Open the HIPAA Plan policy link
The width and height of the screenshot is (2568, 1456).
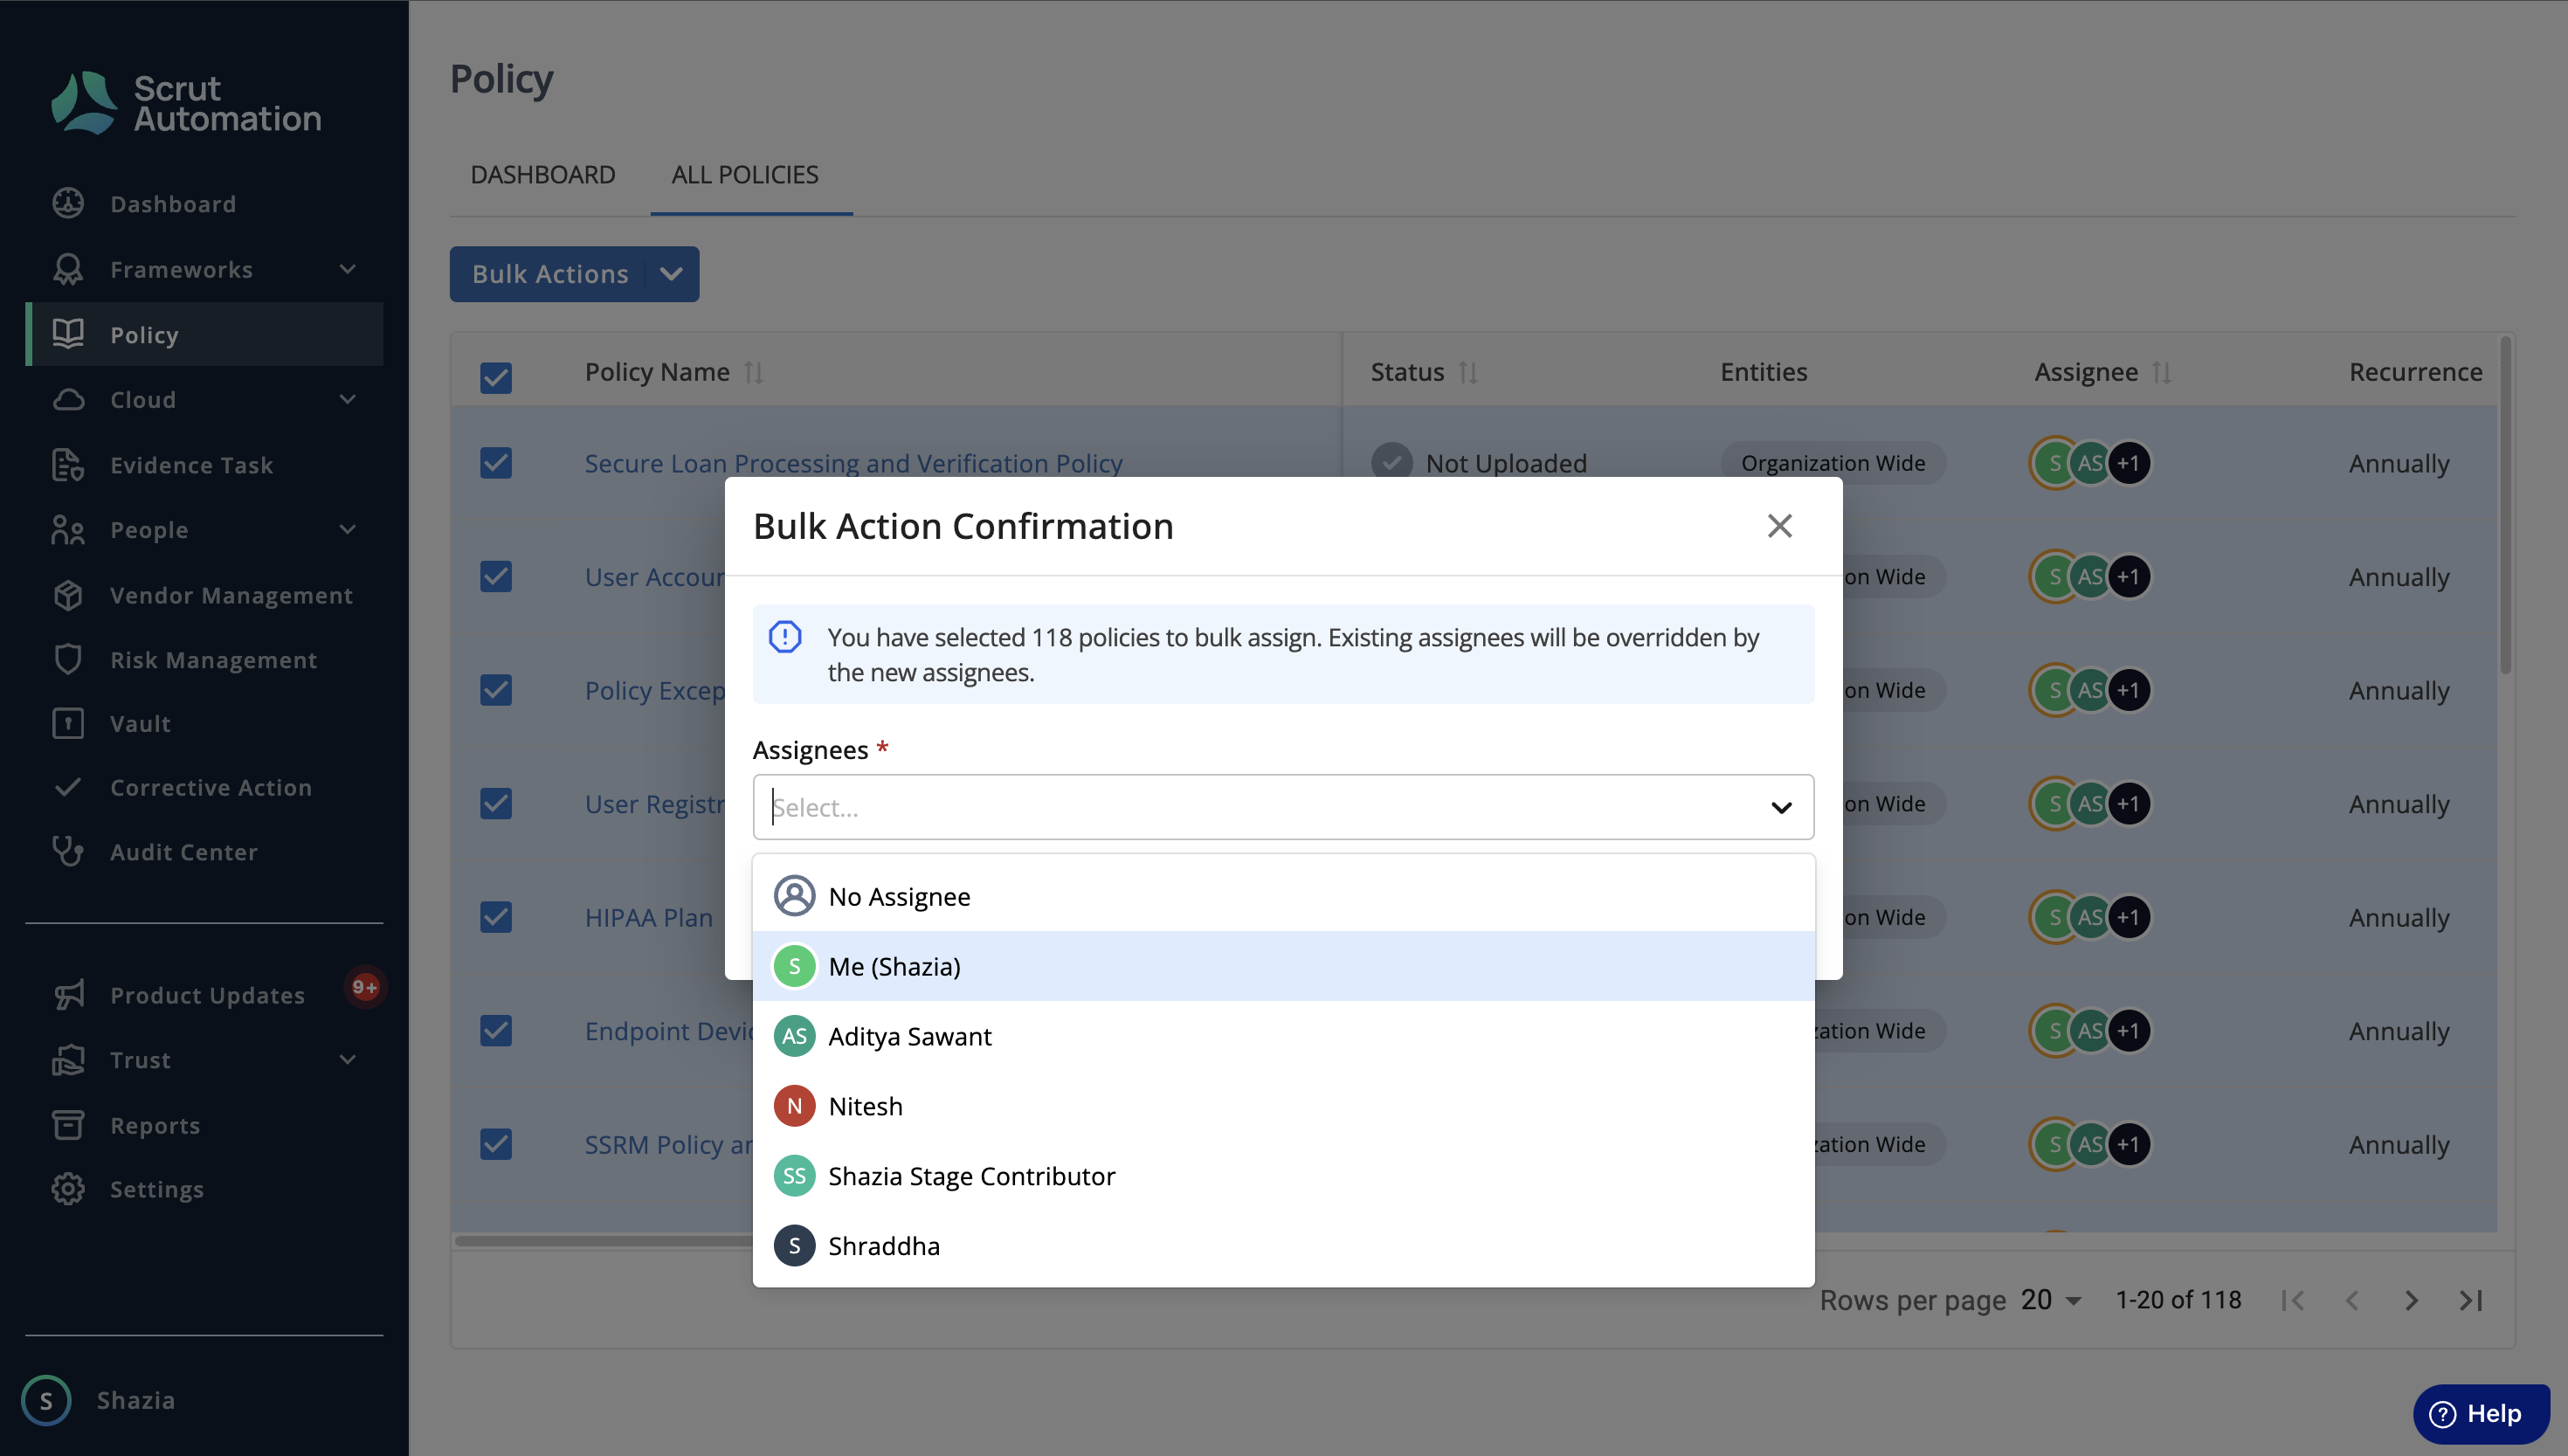pyautogui.click(x=648, y=917)
